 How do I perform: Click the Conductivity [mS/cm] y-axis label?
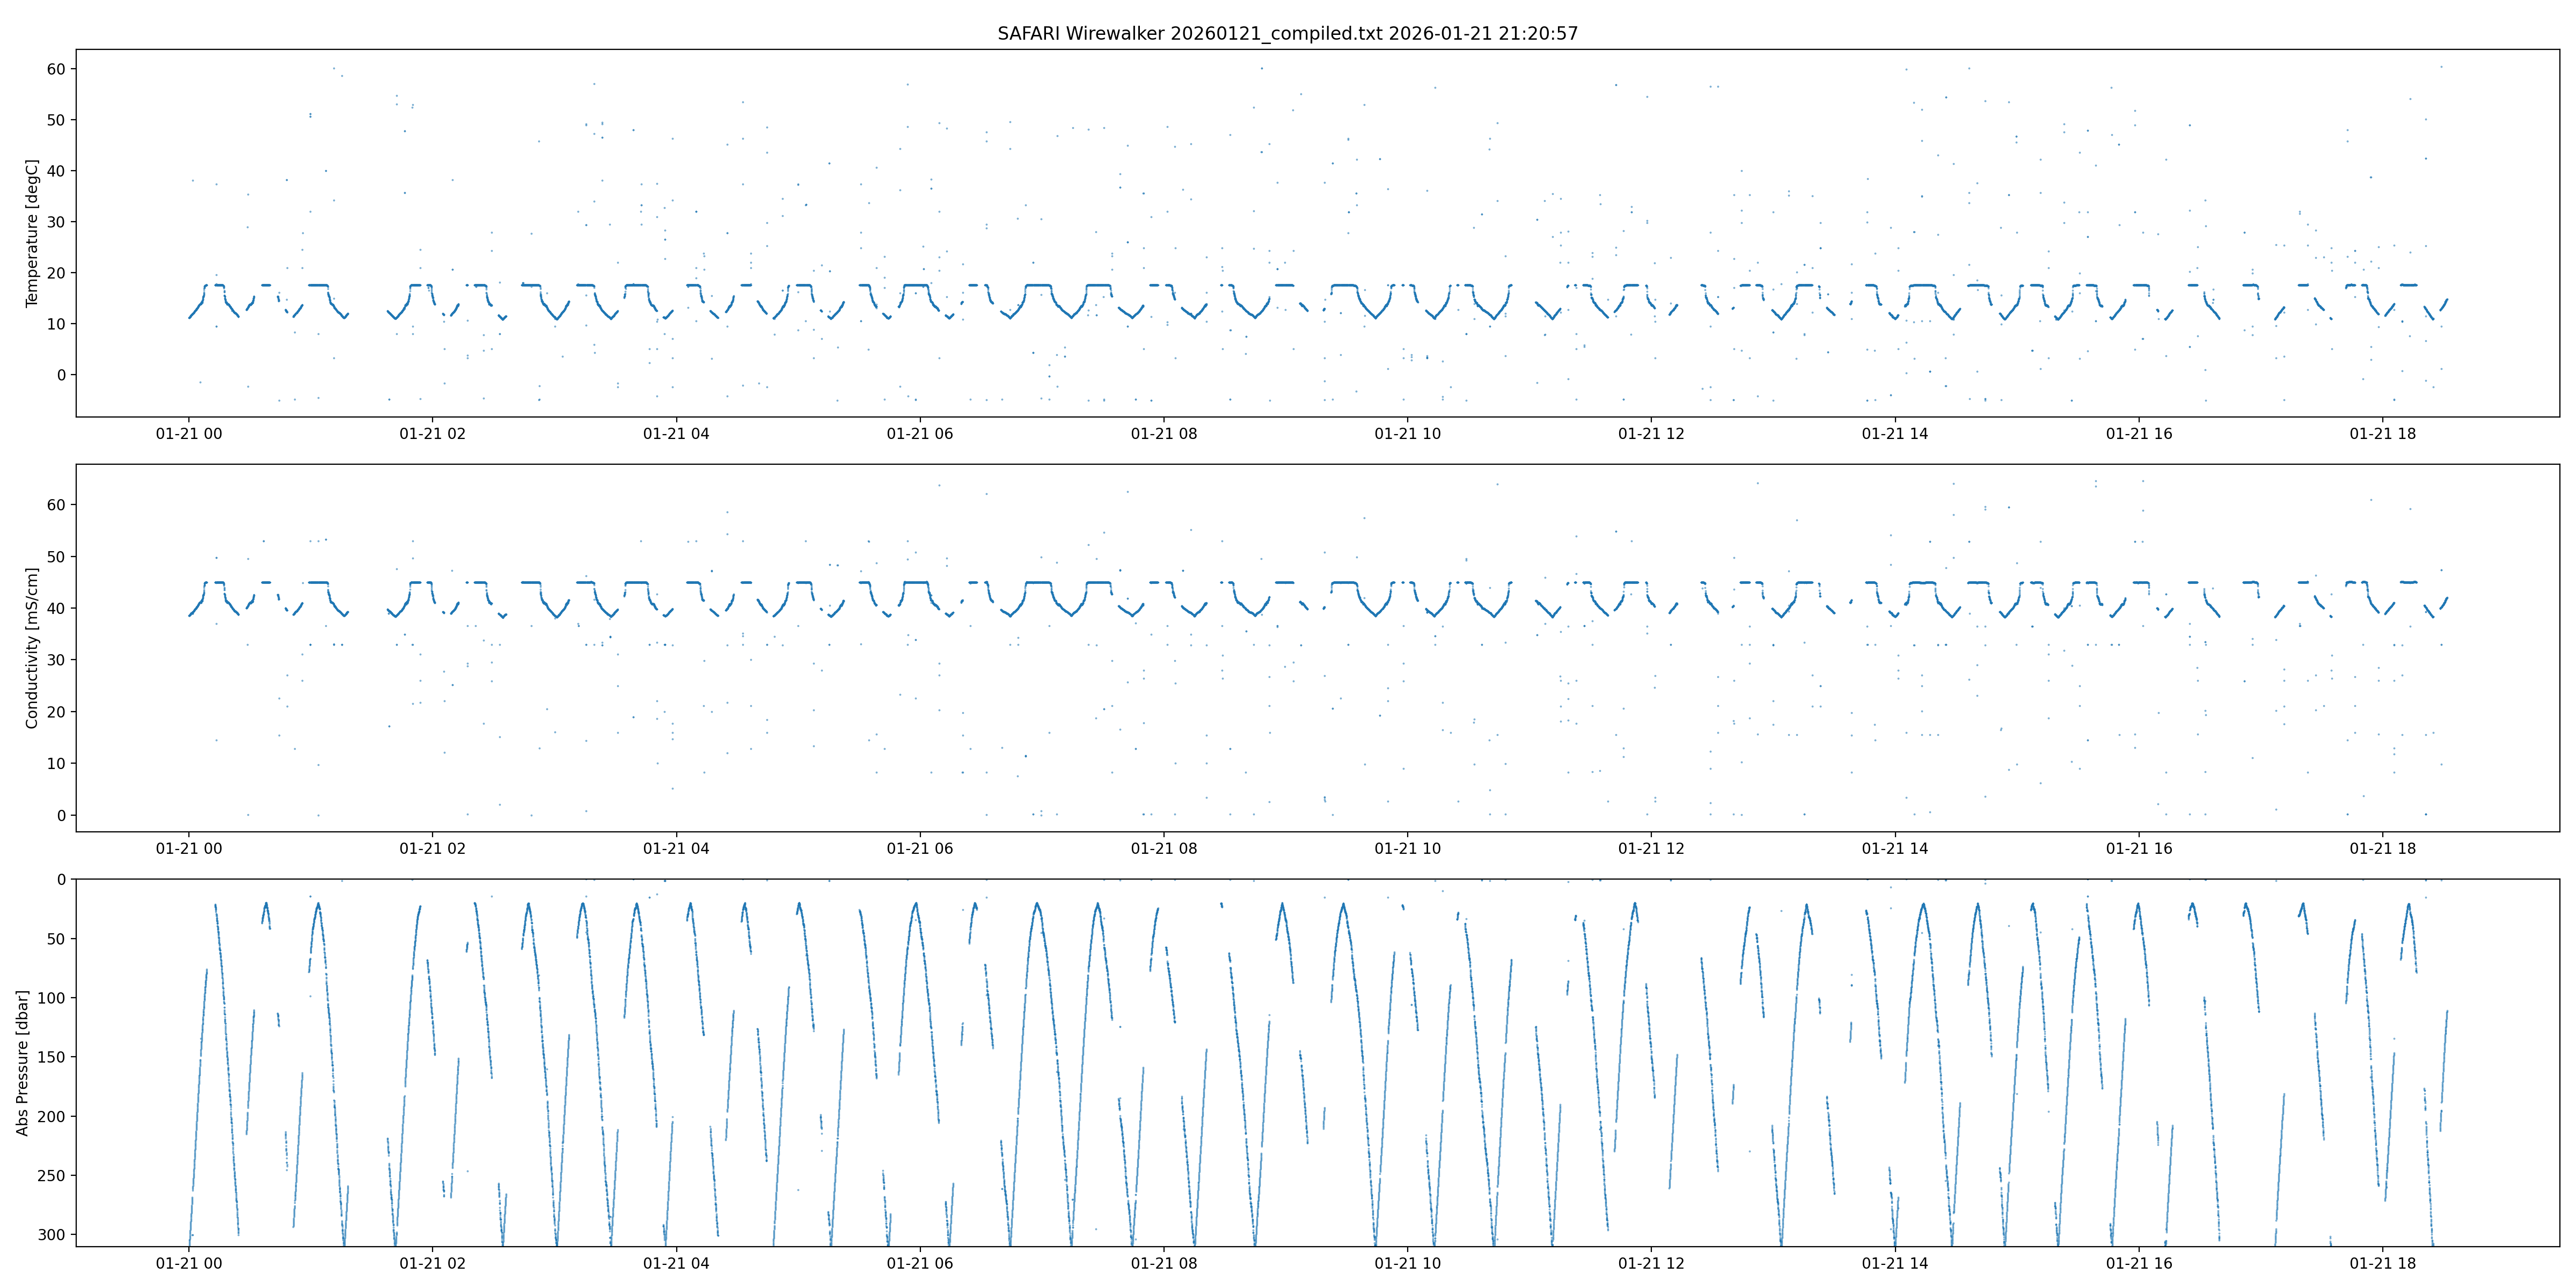point(32,648)
